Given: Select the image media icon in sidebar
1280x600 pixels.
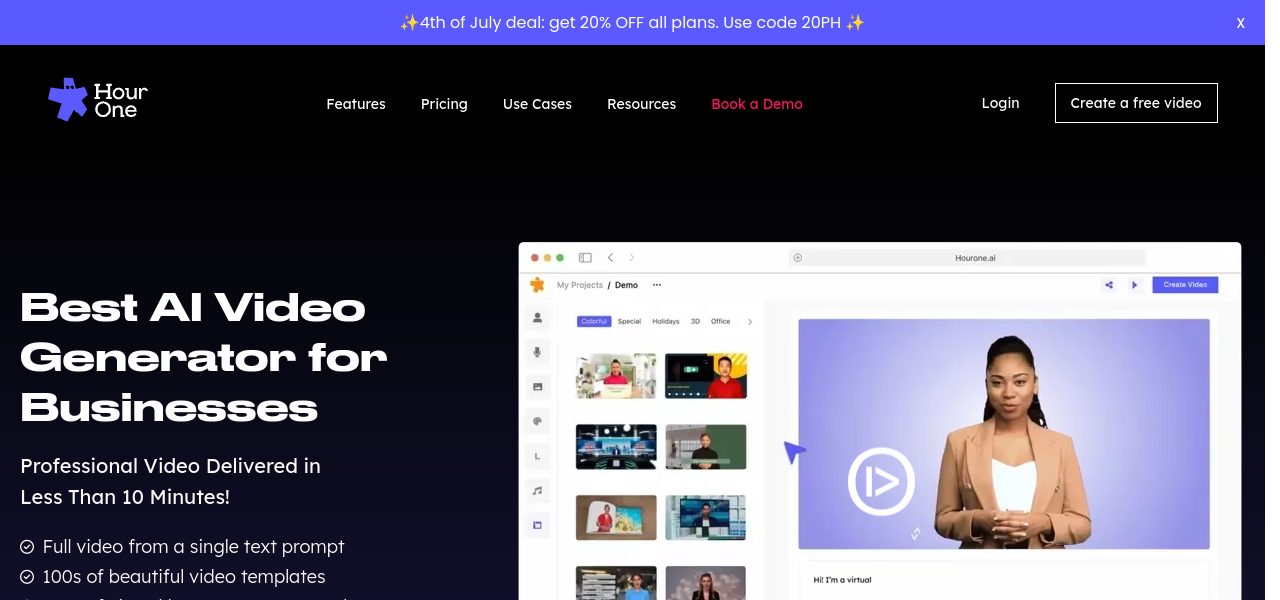Looking at the screenshot, I should tap(538, 386).
